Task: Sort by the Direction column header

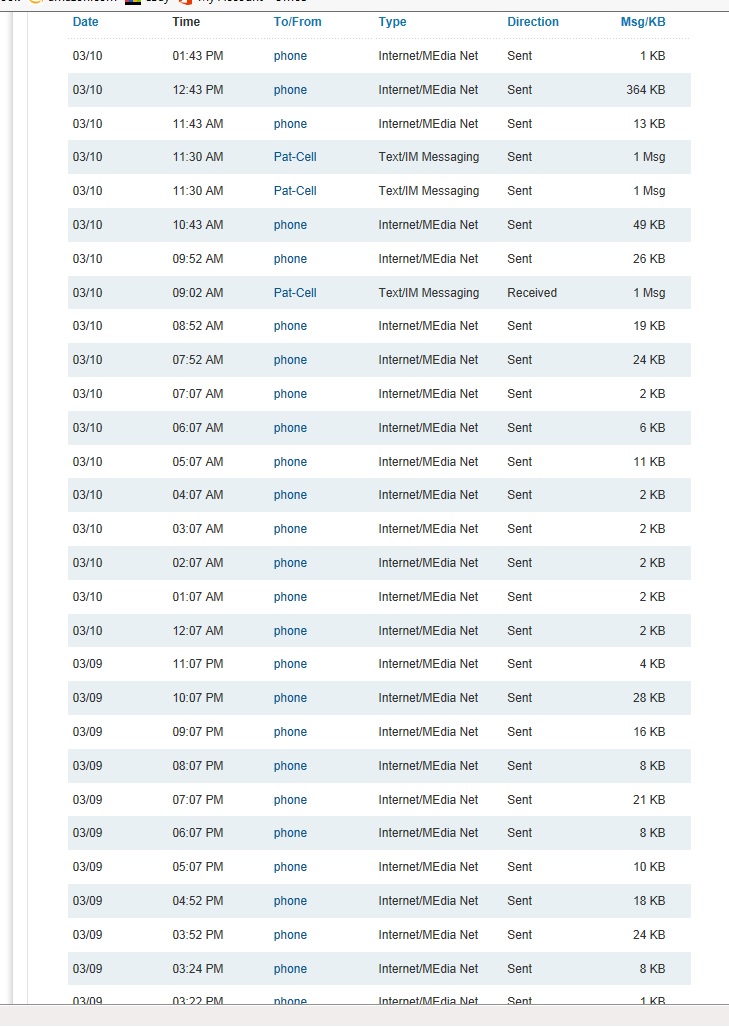Action: click(533, 22)
